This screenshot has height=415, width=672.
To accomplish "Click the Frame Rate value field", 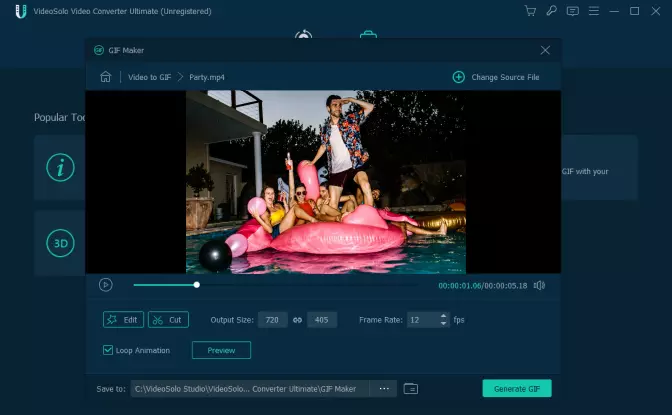I will (423, 320).
